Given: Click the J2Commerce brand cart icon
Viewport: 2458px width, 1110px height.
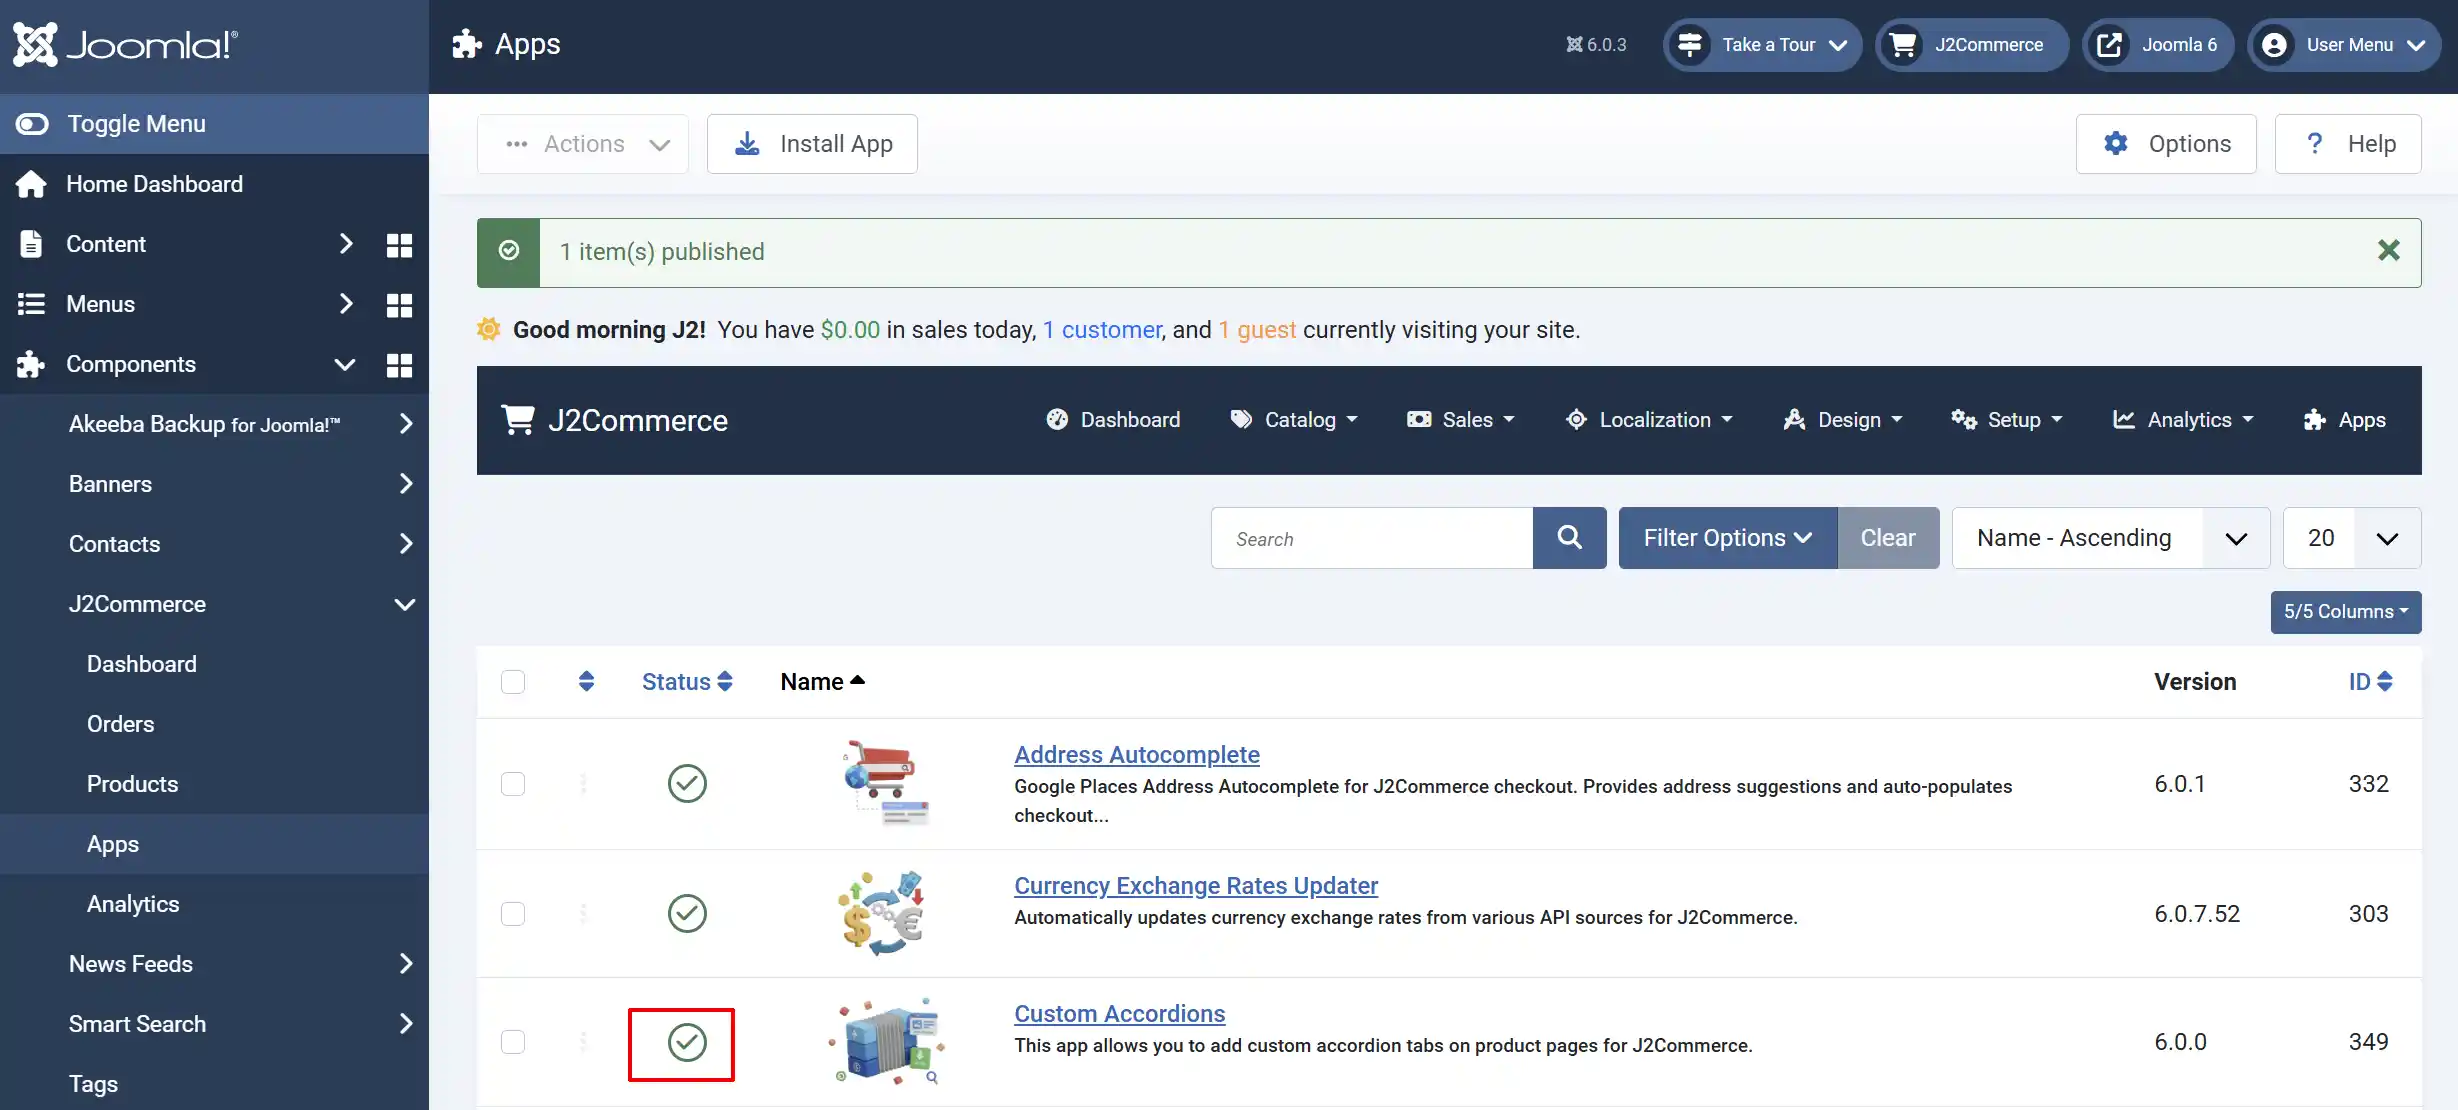Looking at the screenshot, I should pyautogui.click(x=517, y=420).
